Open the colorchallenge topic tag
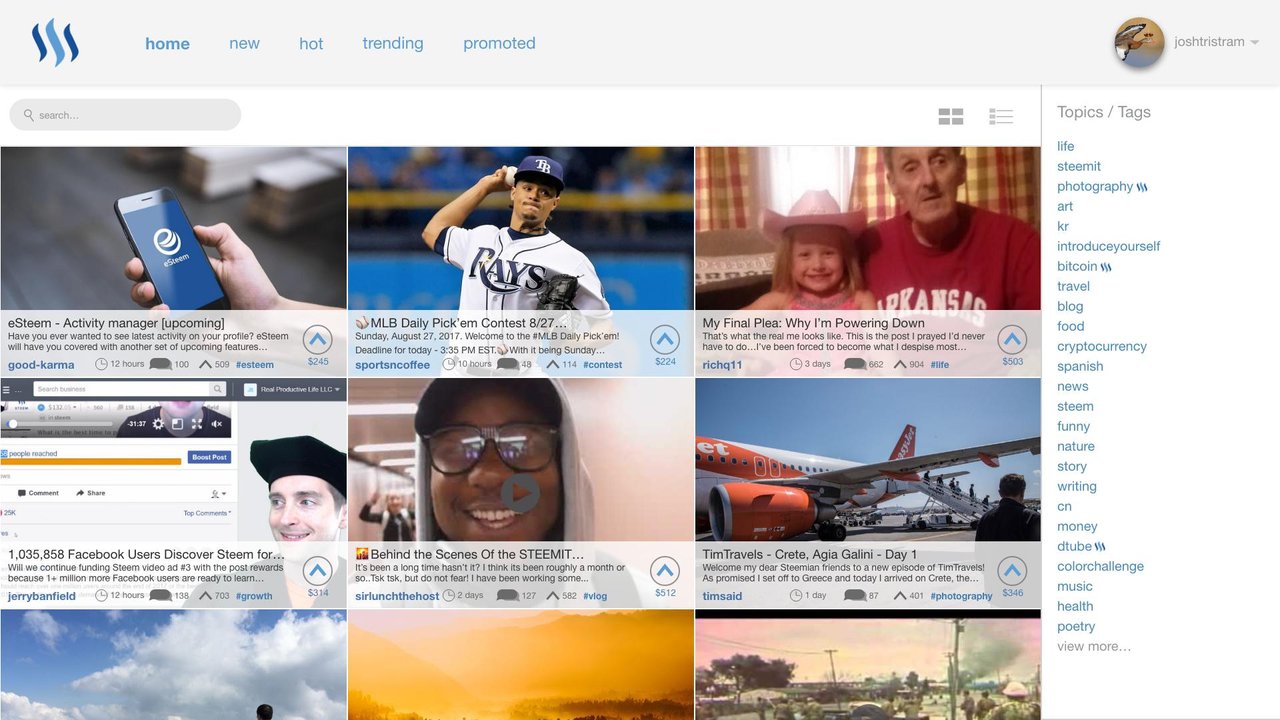The image size is (1280, 720). tap(1100, 566)
